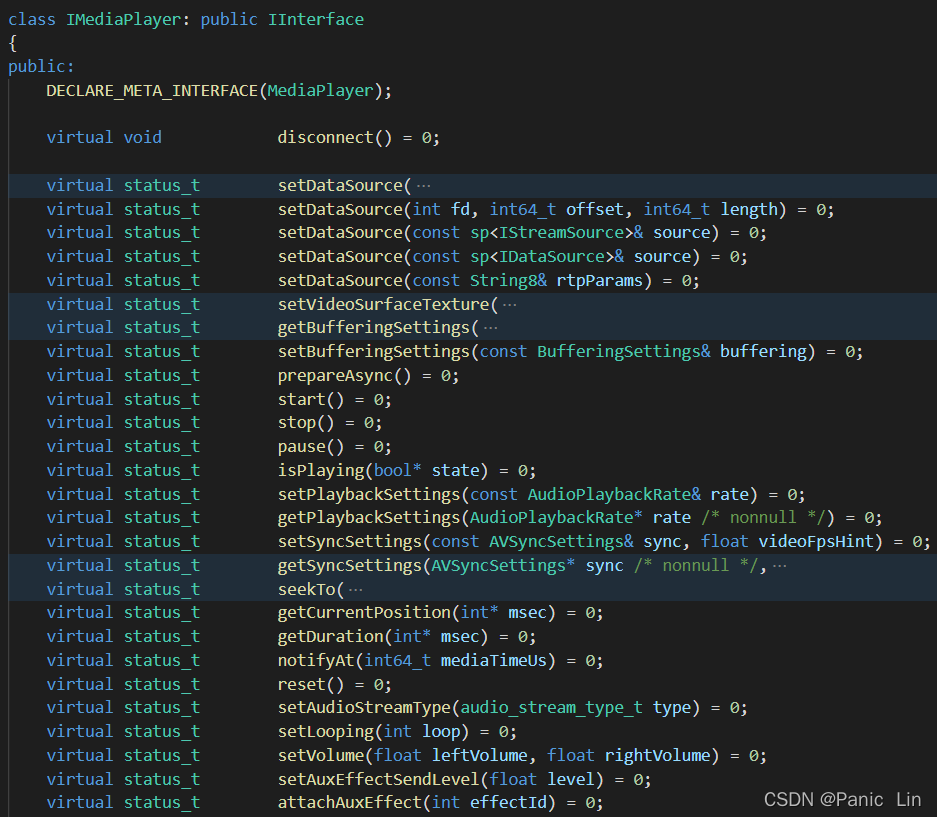
Task: Click the rtpParams parameter name
Action: pyautogui.click(x=599, y=281)
